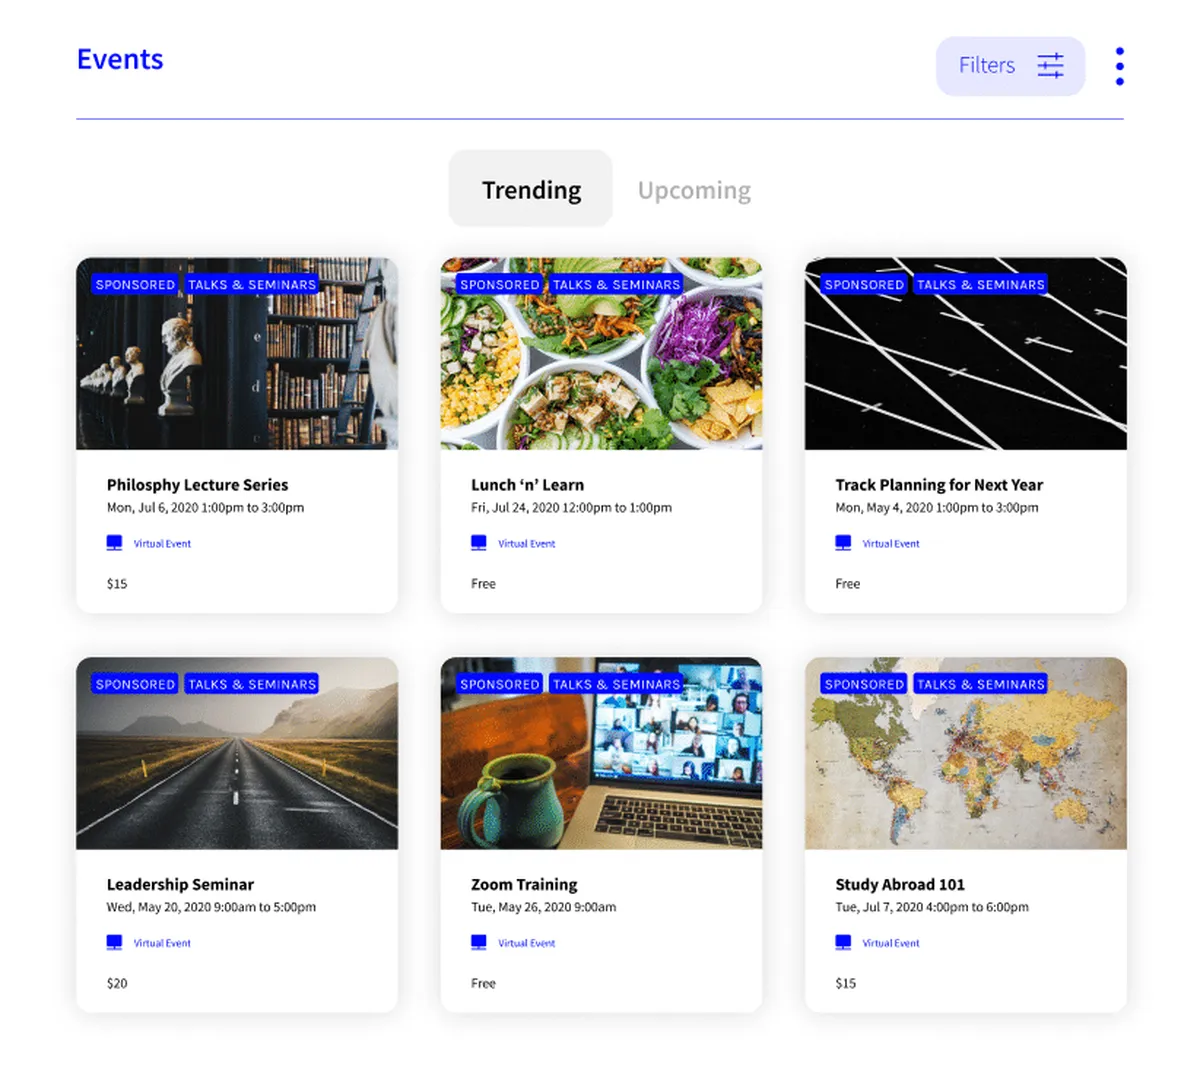The height and width of the screenshot is (1085, 1200).
Task: Click Virtual Event monitor icon on Study Abroad card
Action: click(x=843, y=942)
